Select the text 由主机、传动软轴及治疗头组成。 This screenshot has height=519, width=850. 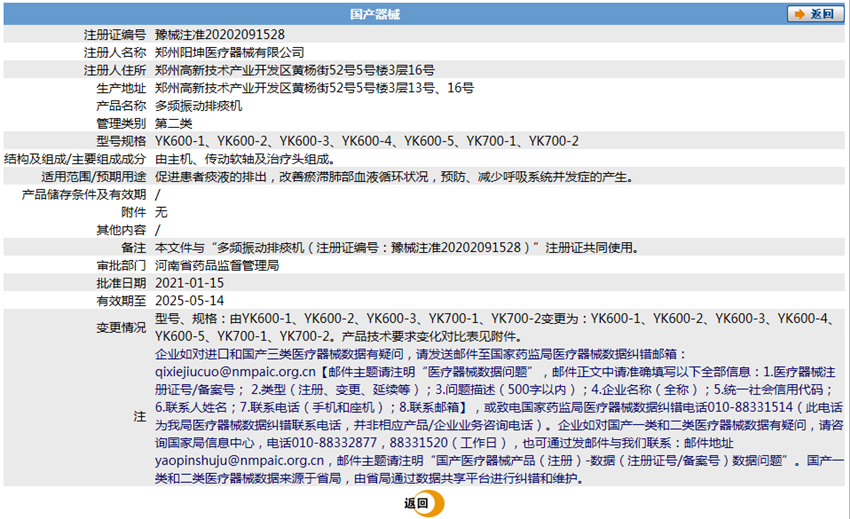pos(246,159)
